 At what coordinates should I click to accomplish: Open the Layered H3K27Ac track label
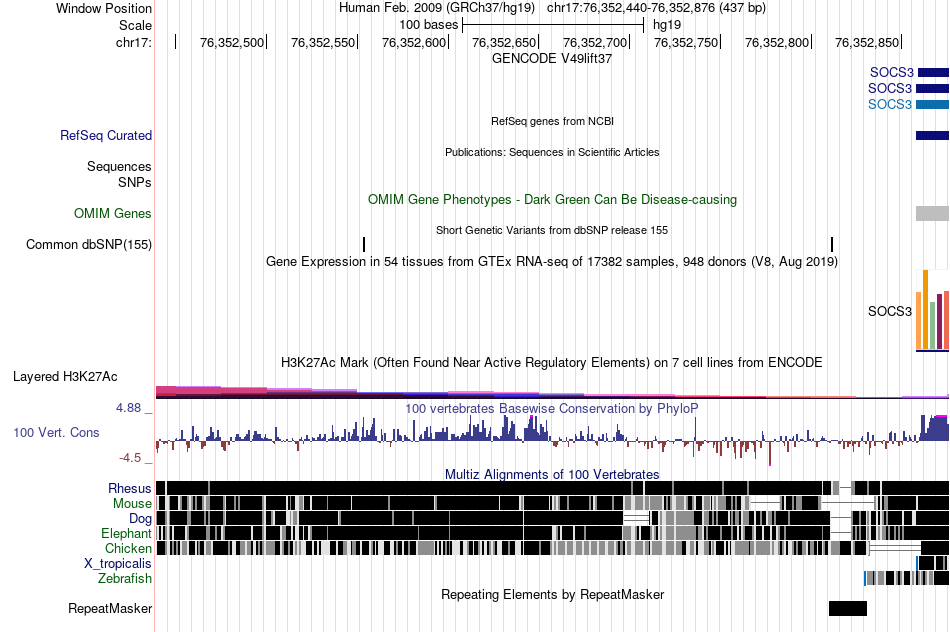65,376
